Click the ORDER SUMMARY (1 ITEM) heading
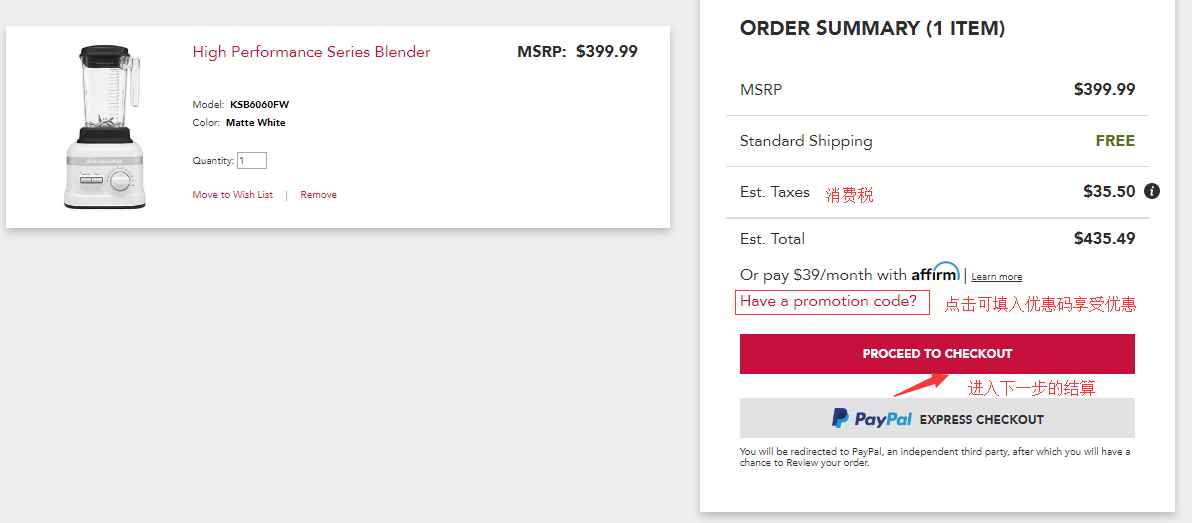This screenshot has height=523, width=1192. point(872,29)
